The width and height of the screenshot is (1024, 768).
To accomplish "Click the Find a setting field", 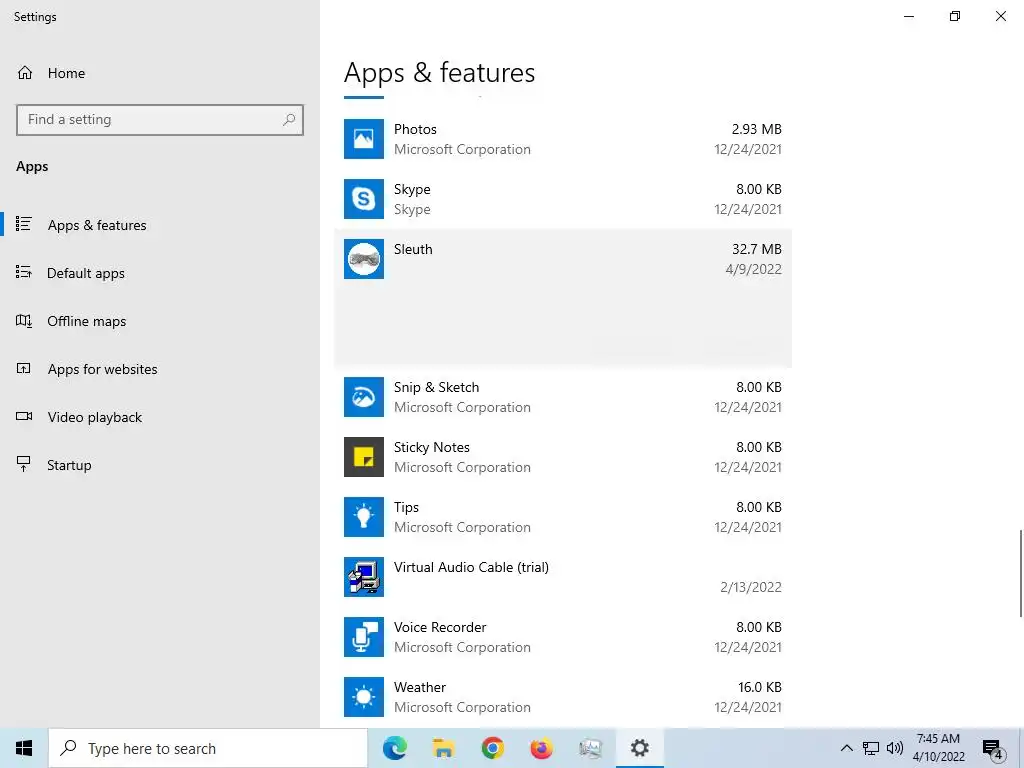I will 160,120.
